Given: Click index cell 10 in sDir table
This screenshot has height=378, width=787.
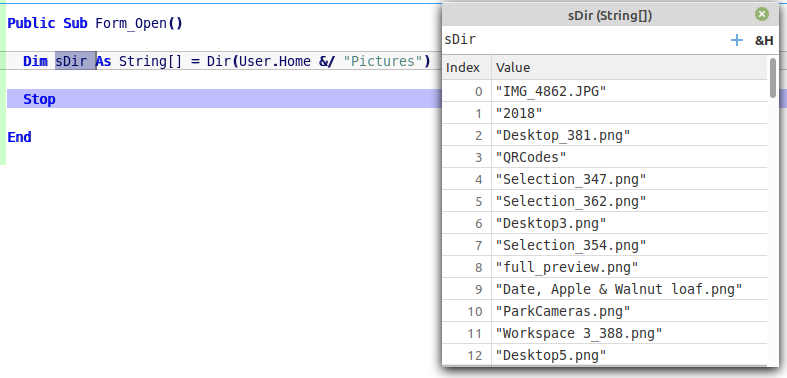Looking at the screenshot, I should [466, 311].
